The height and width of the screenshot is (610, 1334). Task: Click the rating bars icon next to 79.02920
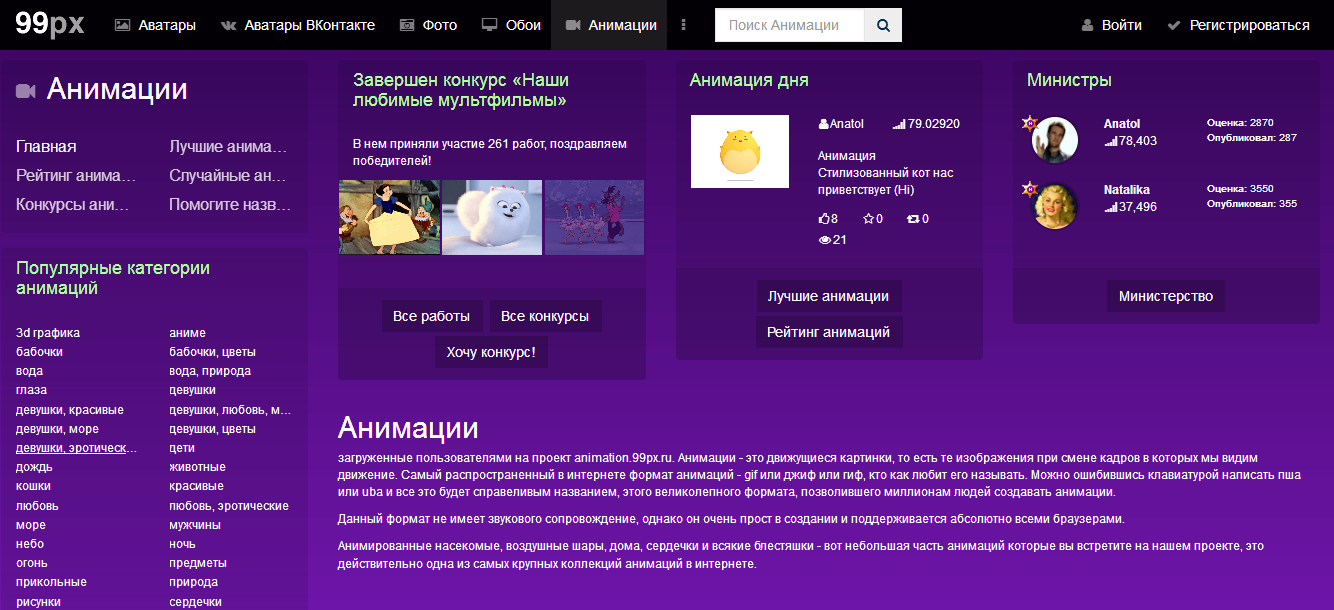click(x=899, y=124)
